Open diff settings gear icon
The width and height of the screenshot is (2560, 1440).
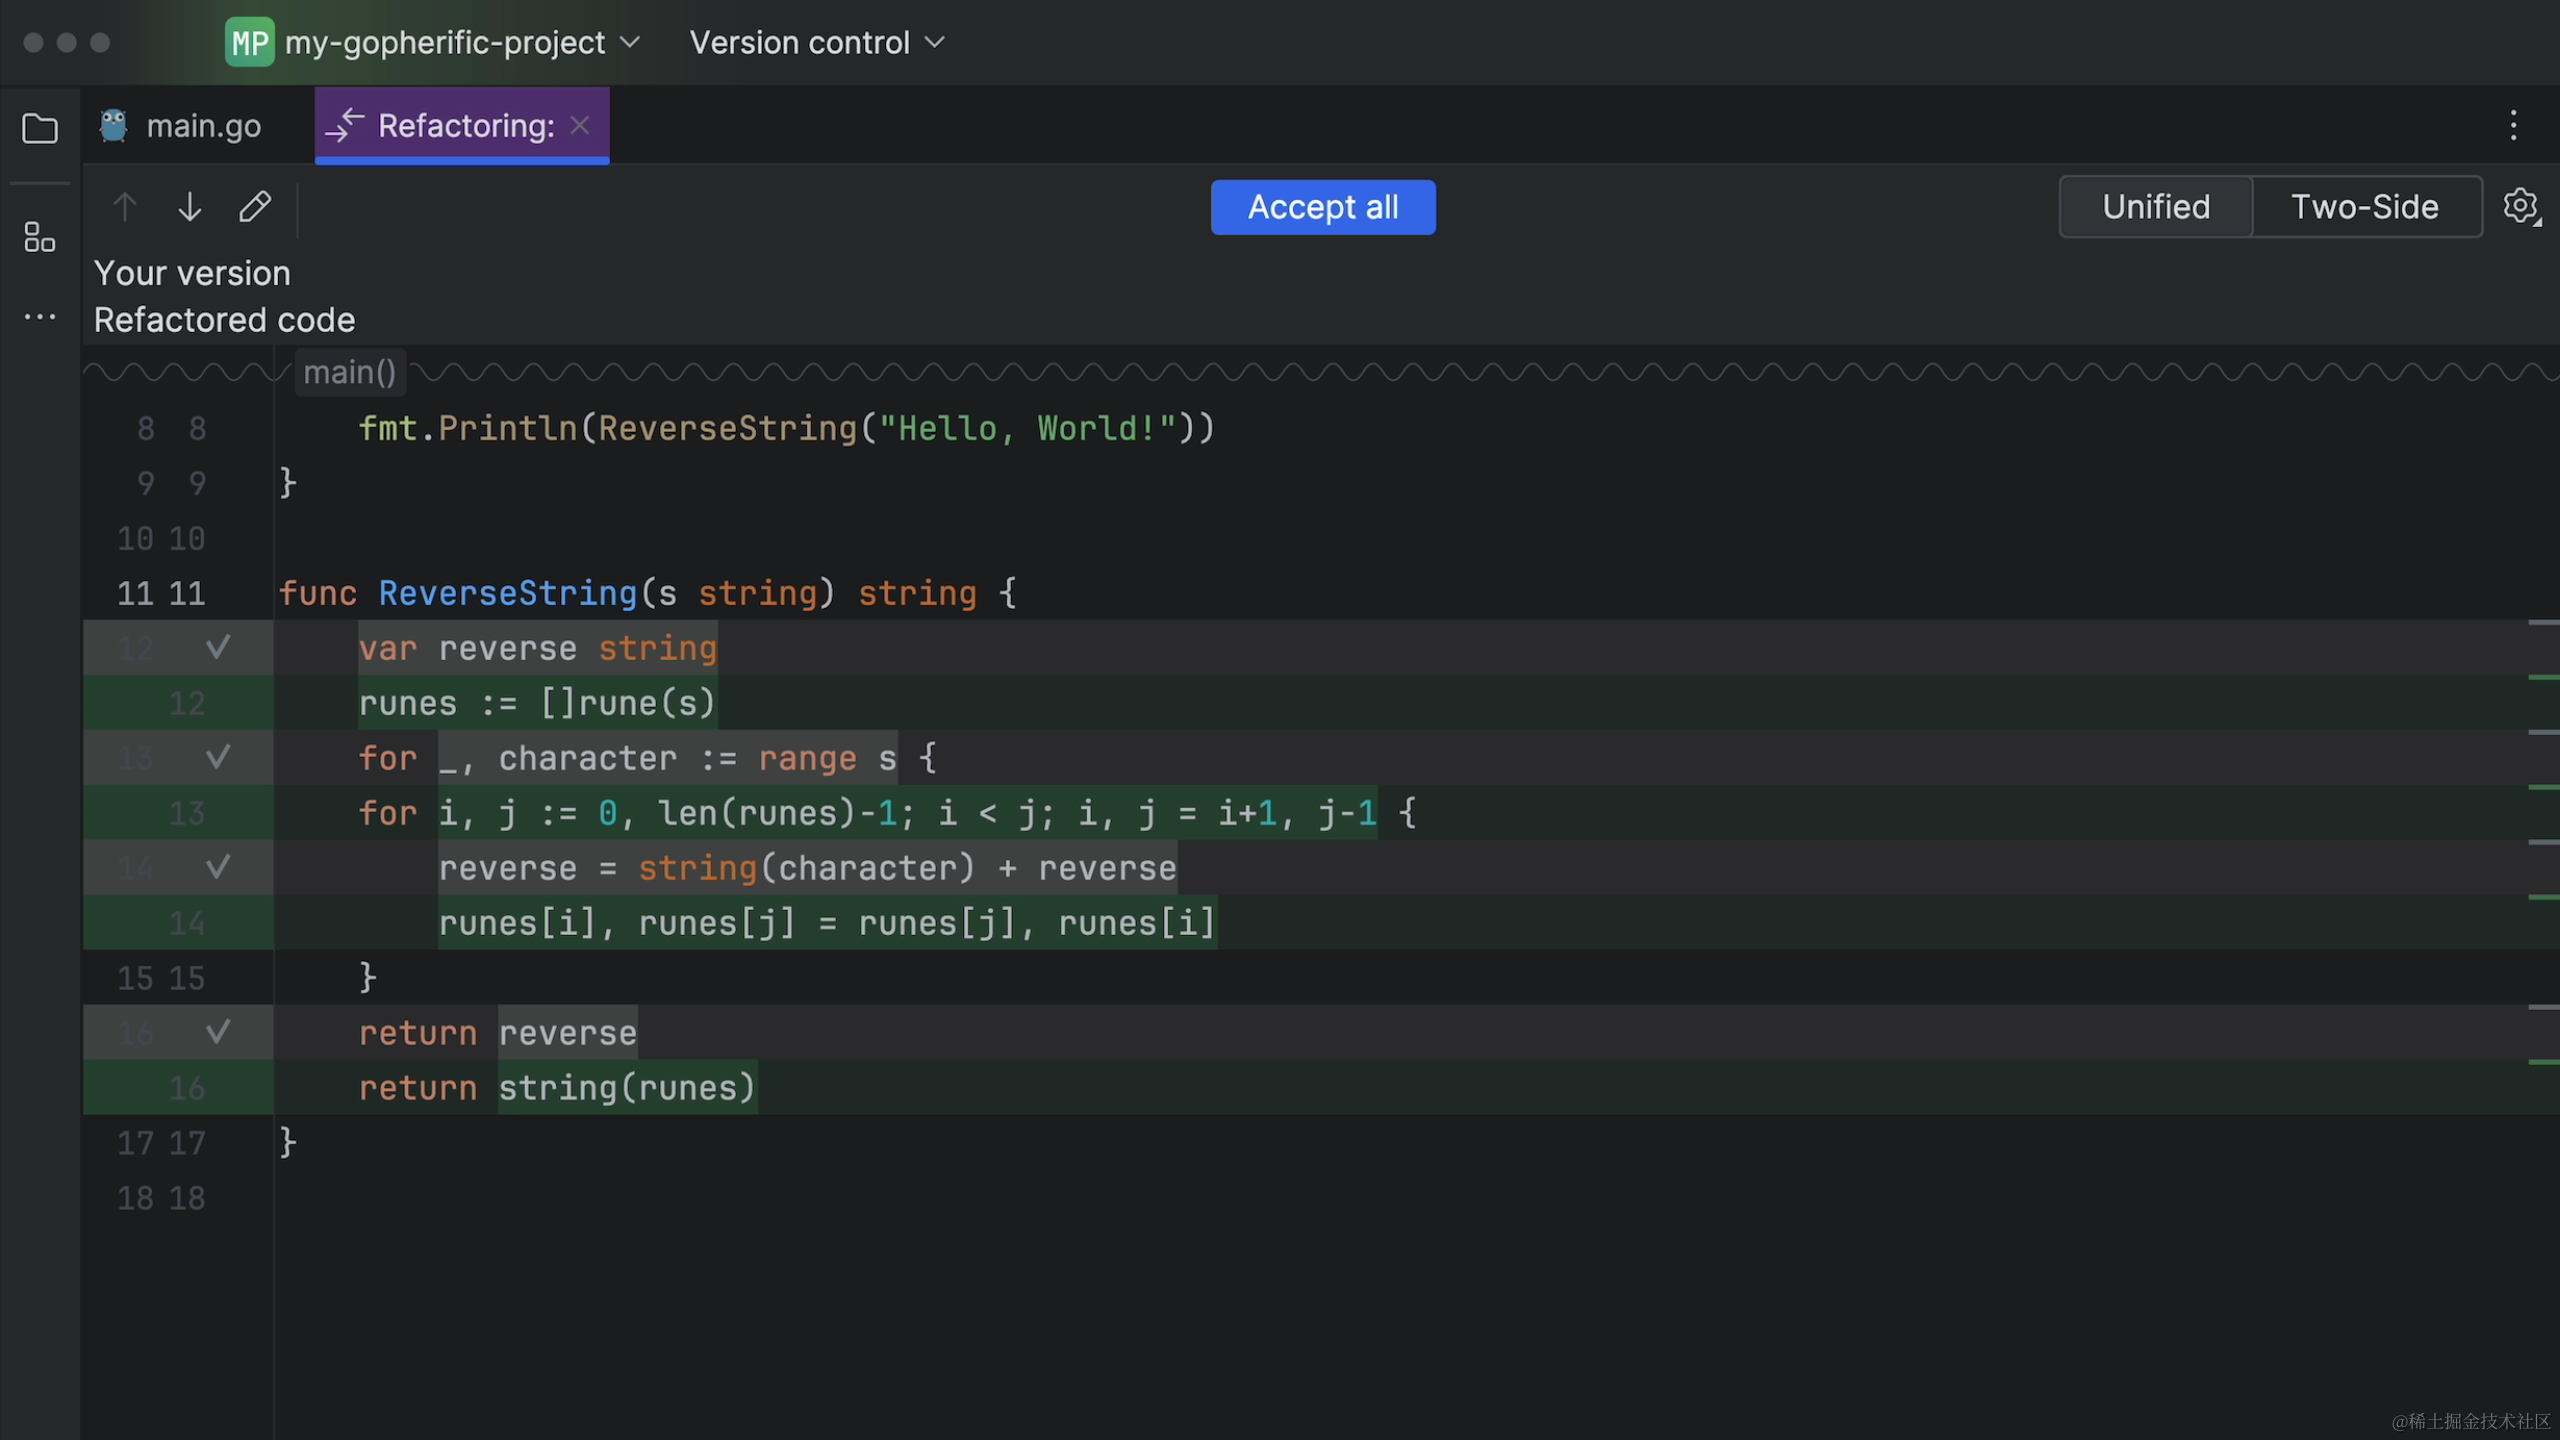tap(2521, 207)
